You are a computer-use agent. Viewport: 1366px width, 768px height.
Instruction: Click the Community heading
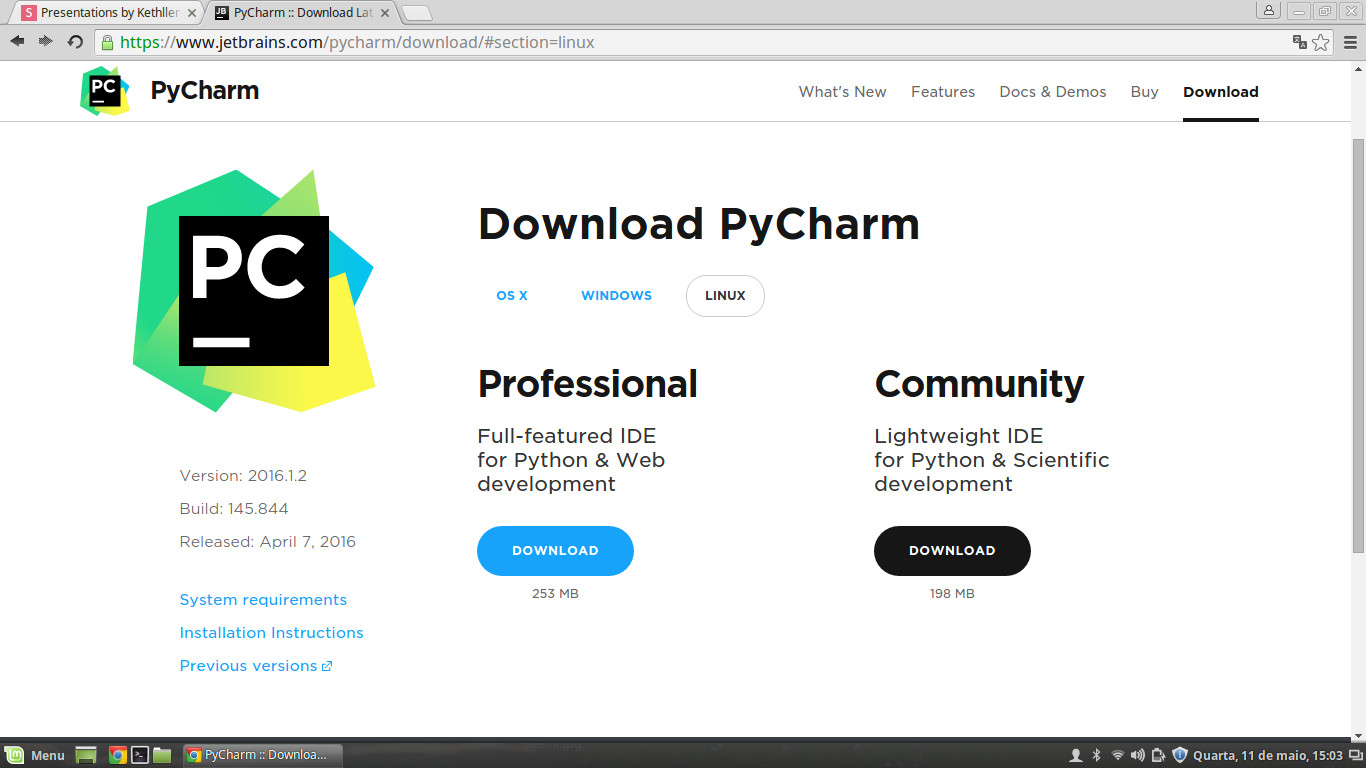pos(979,384)
